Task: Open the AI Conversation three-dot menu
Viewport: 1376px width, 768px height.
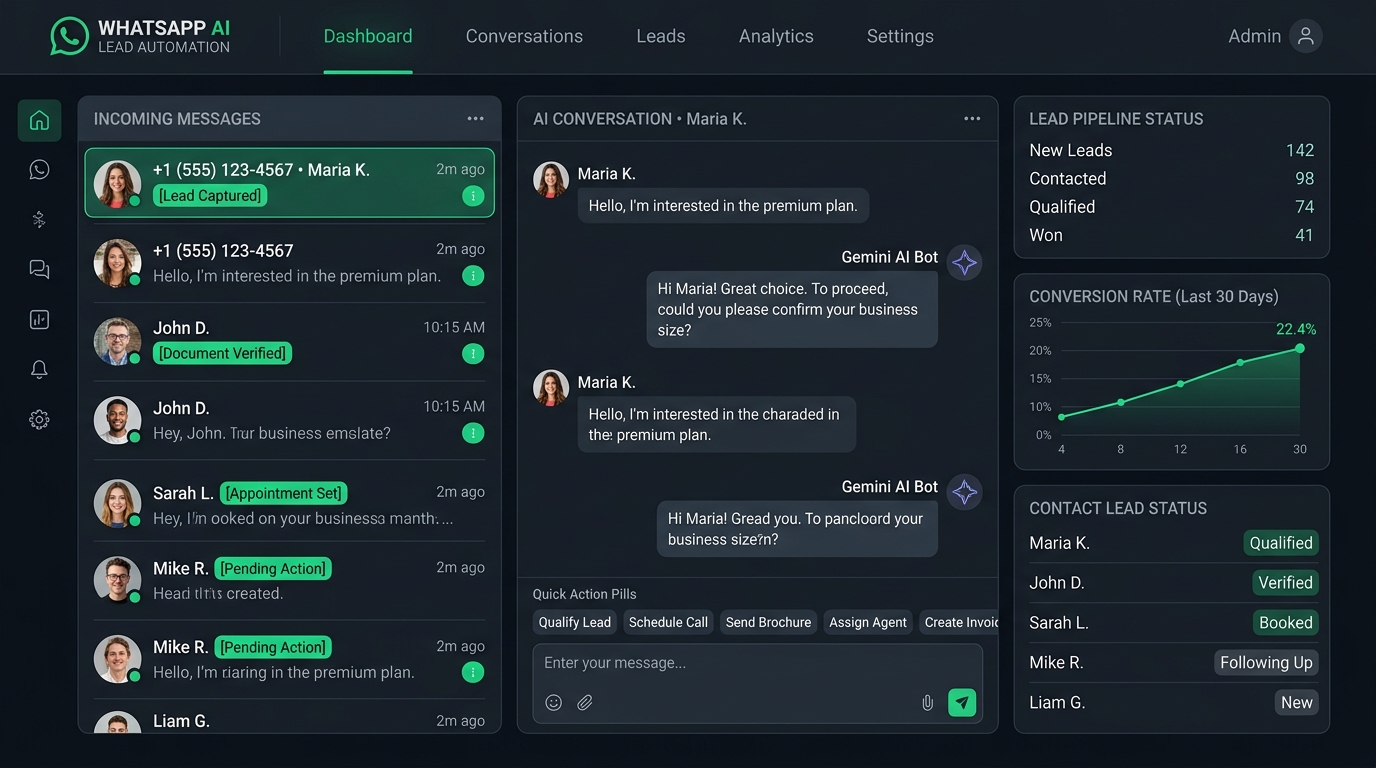Action: click(x=972, y=119)
